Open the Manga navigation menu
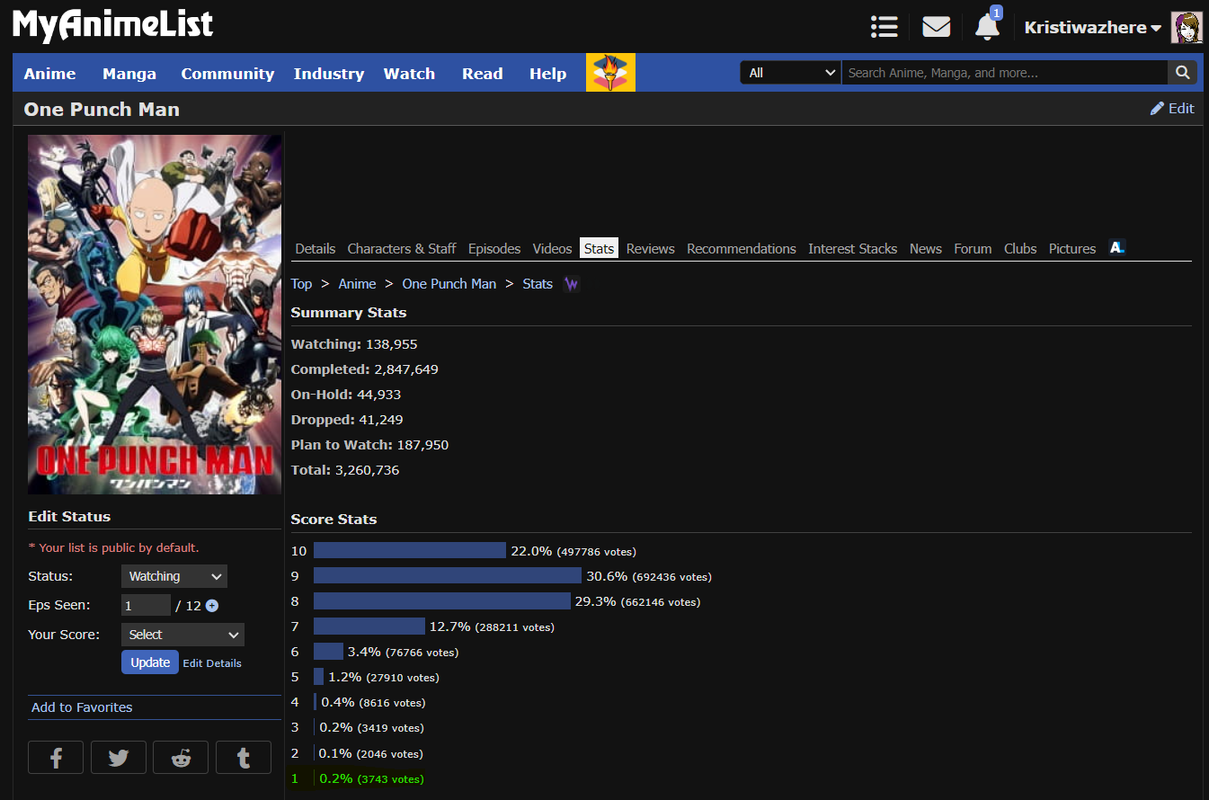The image size is (1209, 800). 129,73
